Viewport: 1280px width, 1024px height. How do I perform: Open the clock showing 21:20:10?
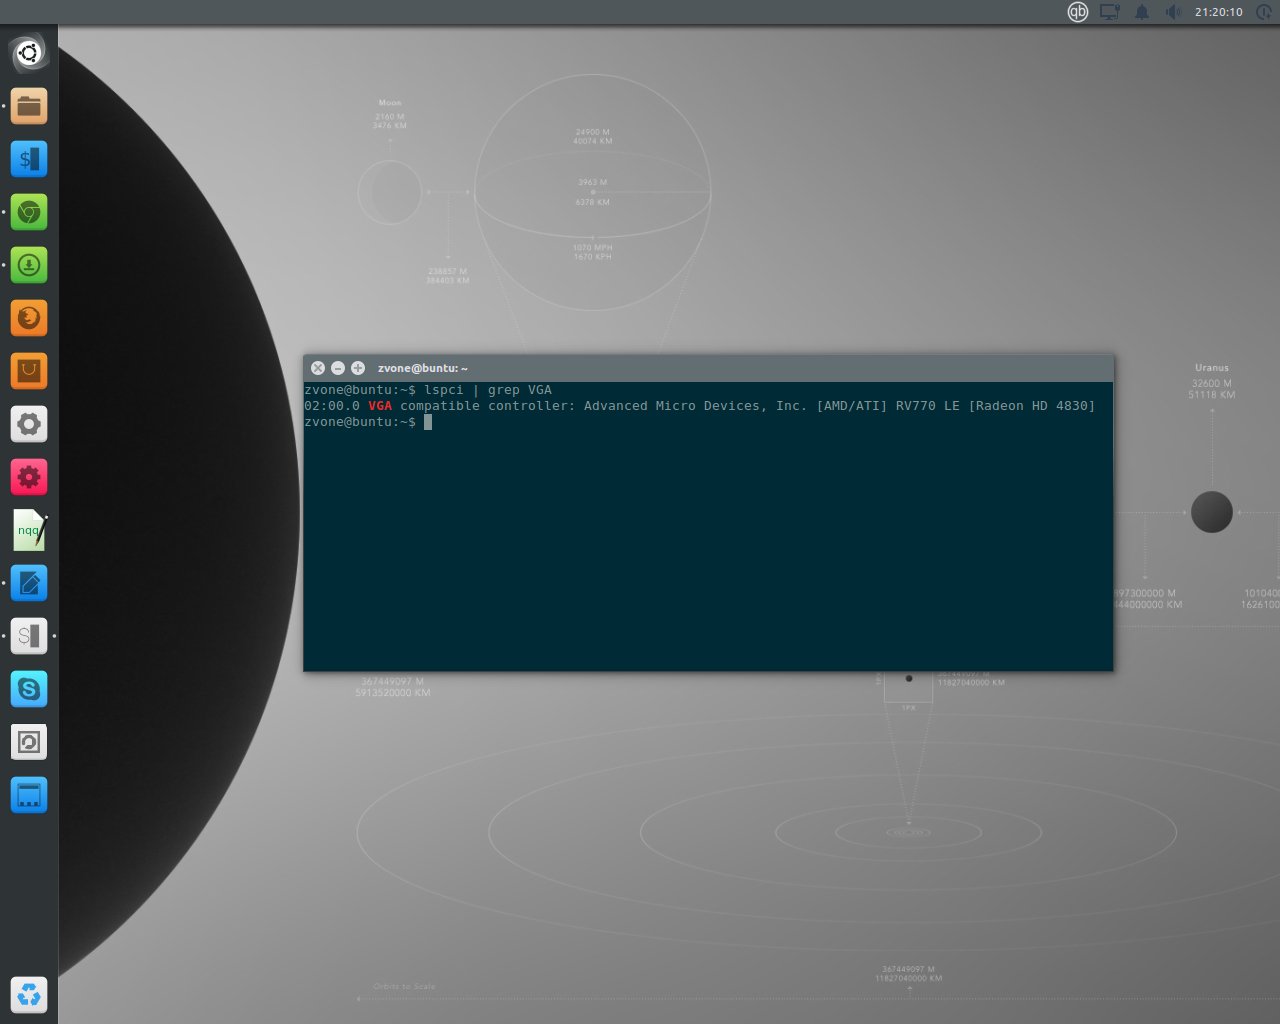point(1218,12)
